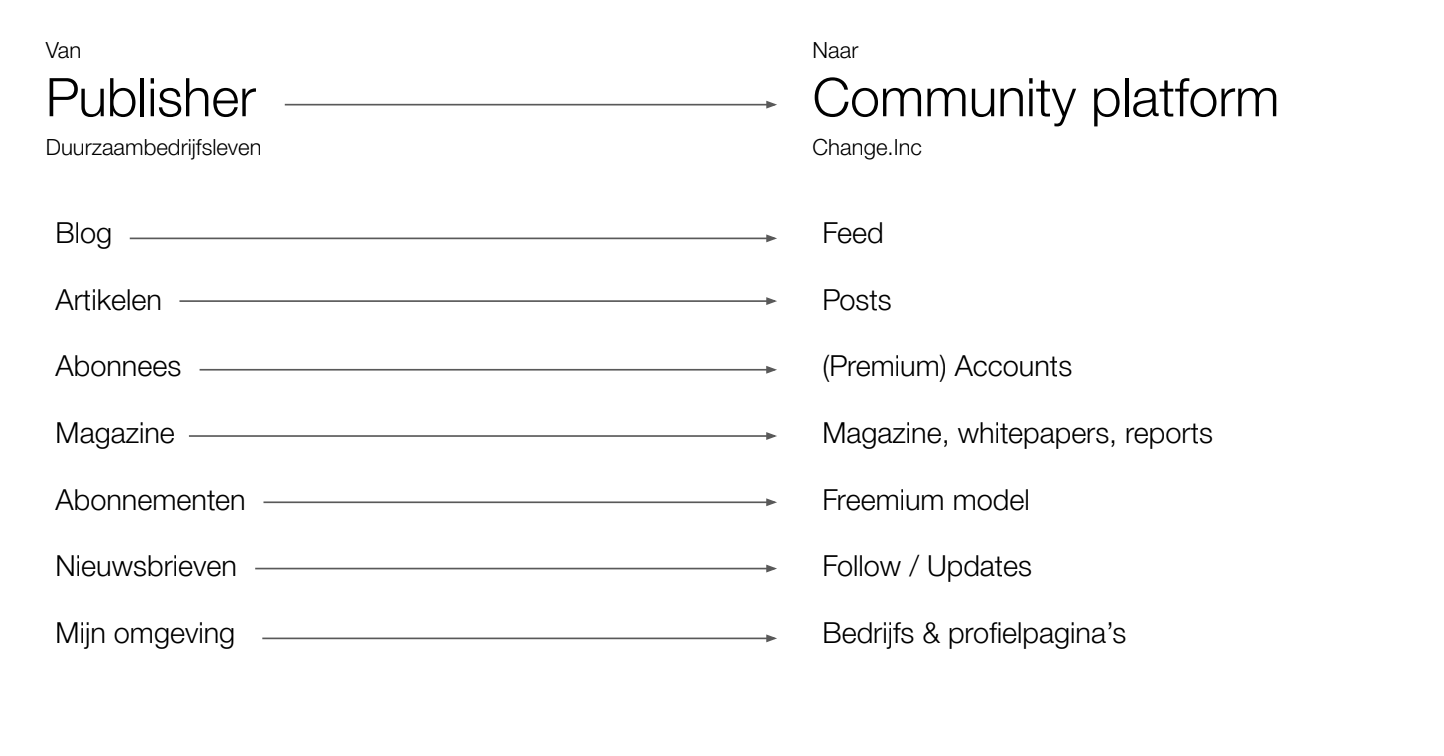
Task: Select the Abonnees label
Action: pyautogui.click(x=118, y=367)
